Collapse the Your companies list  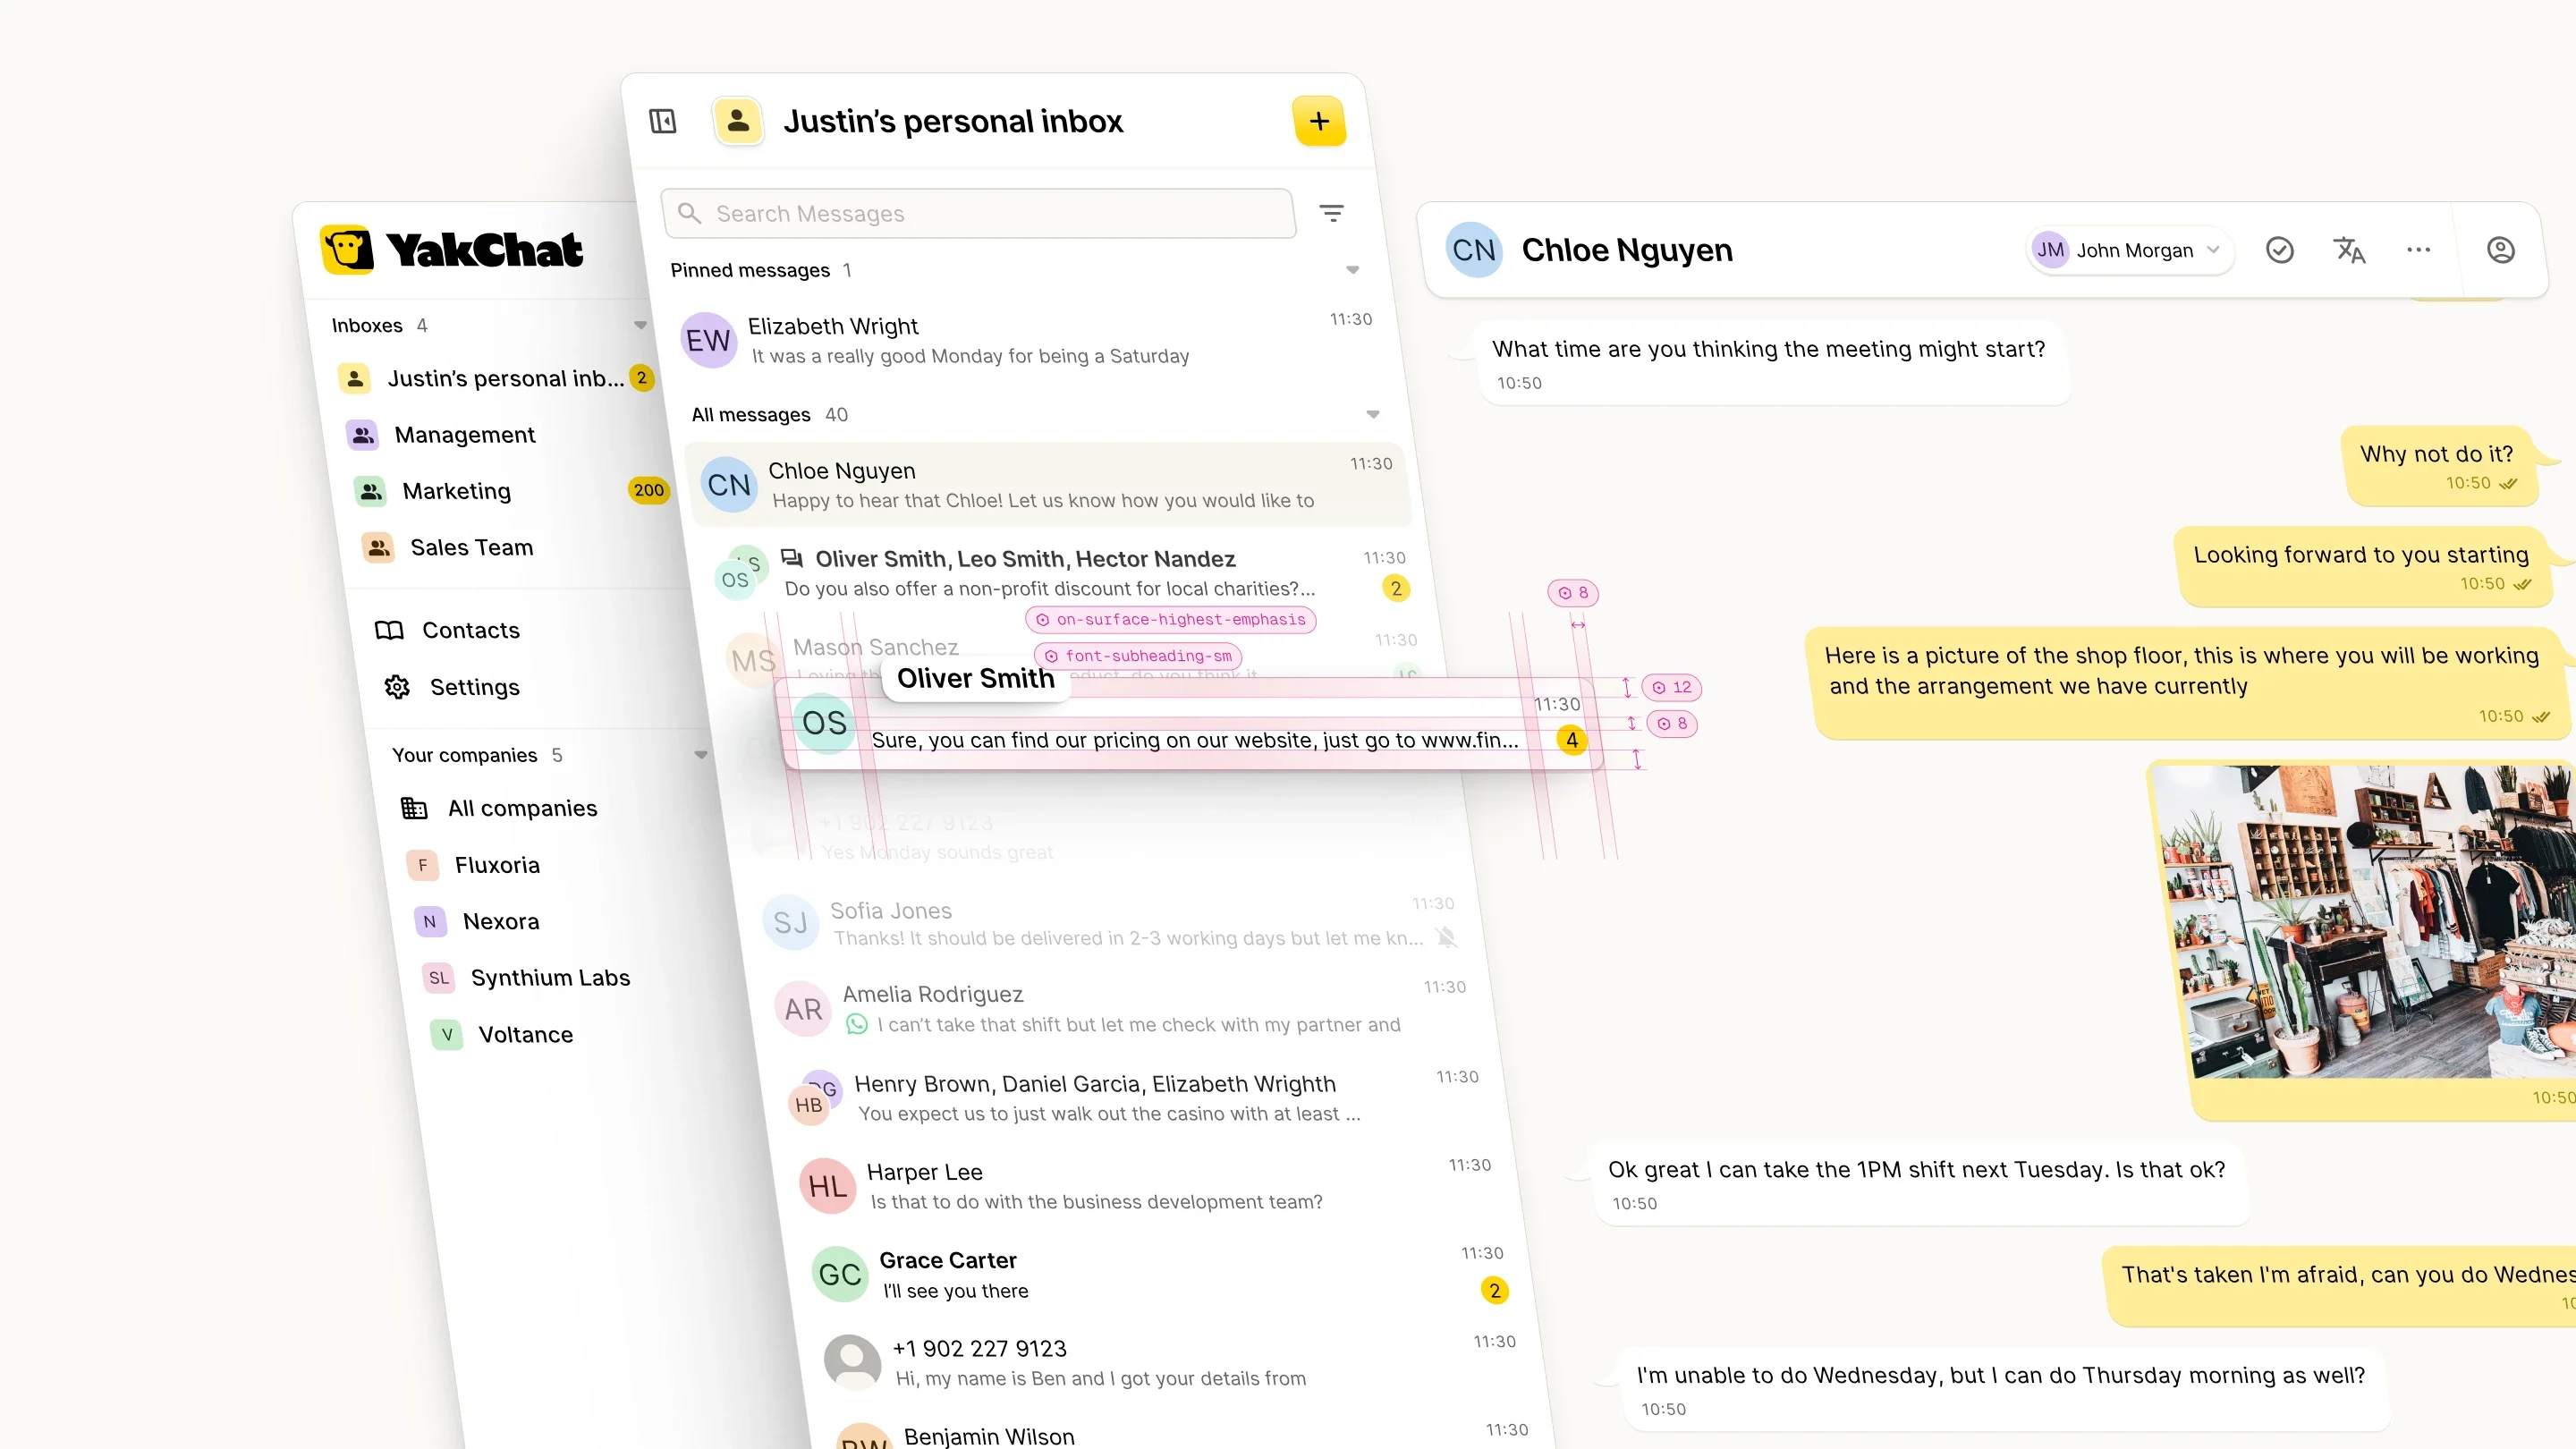point(700,755)
